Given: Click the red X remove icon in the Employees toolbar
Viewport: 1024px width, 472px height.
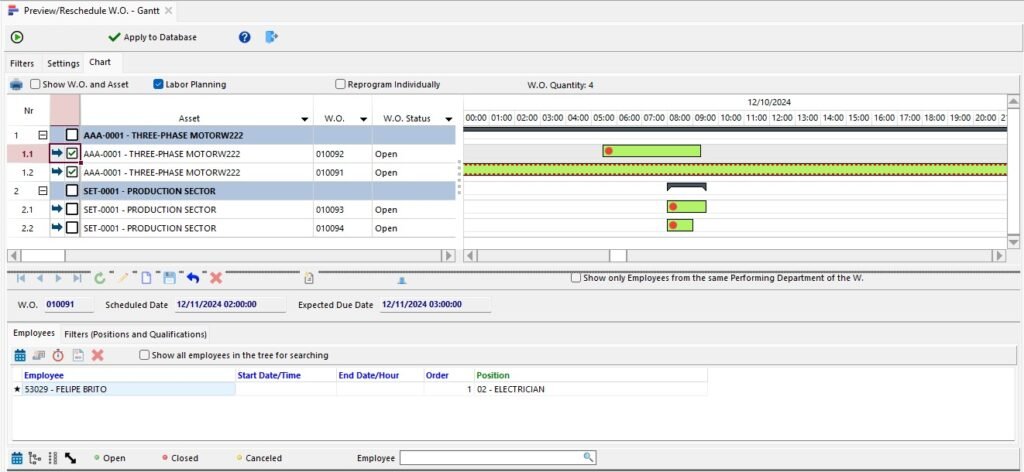Looking at the screenshot, I should click(97, 355).
